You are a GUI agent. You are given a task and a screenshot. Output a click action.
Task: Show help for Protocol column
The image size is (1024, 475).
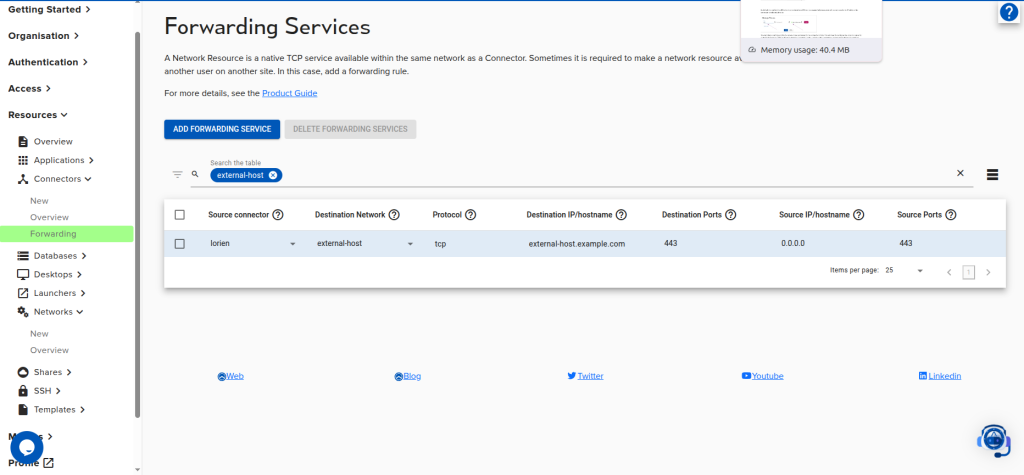[x=470, y=215]
